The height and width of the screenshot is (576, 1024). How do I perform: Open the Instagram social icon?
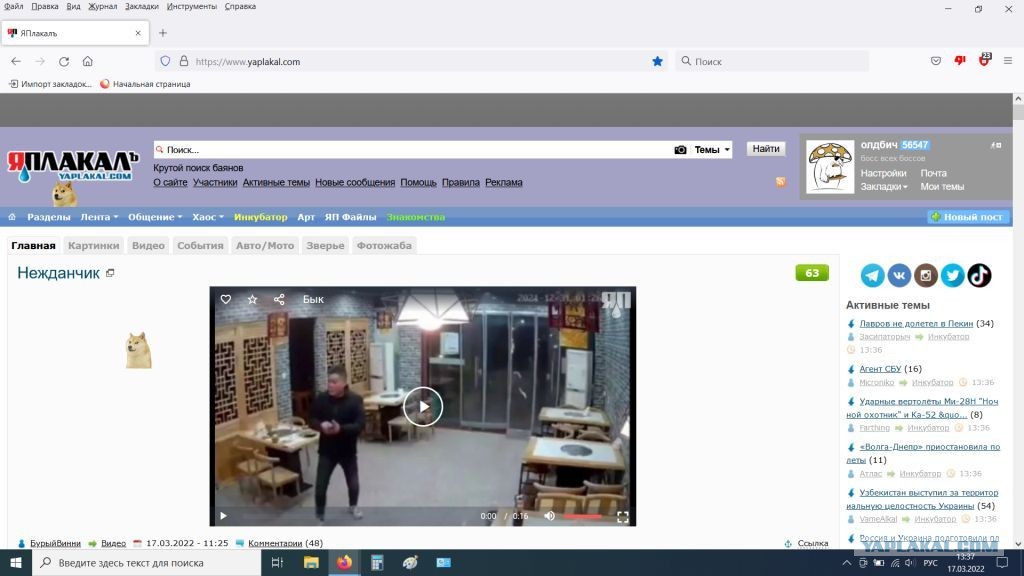(925, 276)
